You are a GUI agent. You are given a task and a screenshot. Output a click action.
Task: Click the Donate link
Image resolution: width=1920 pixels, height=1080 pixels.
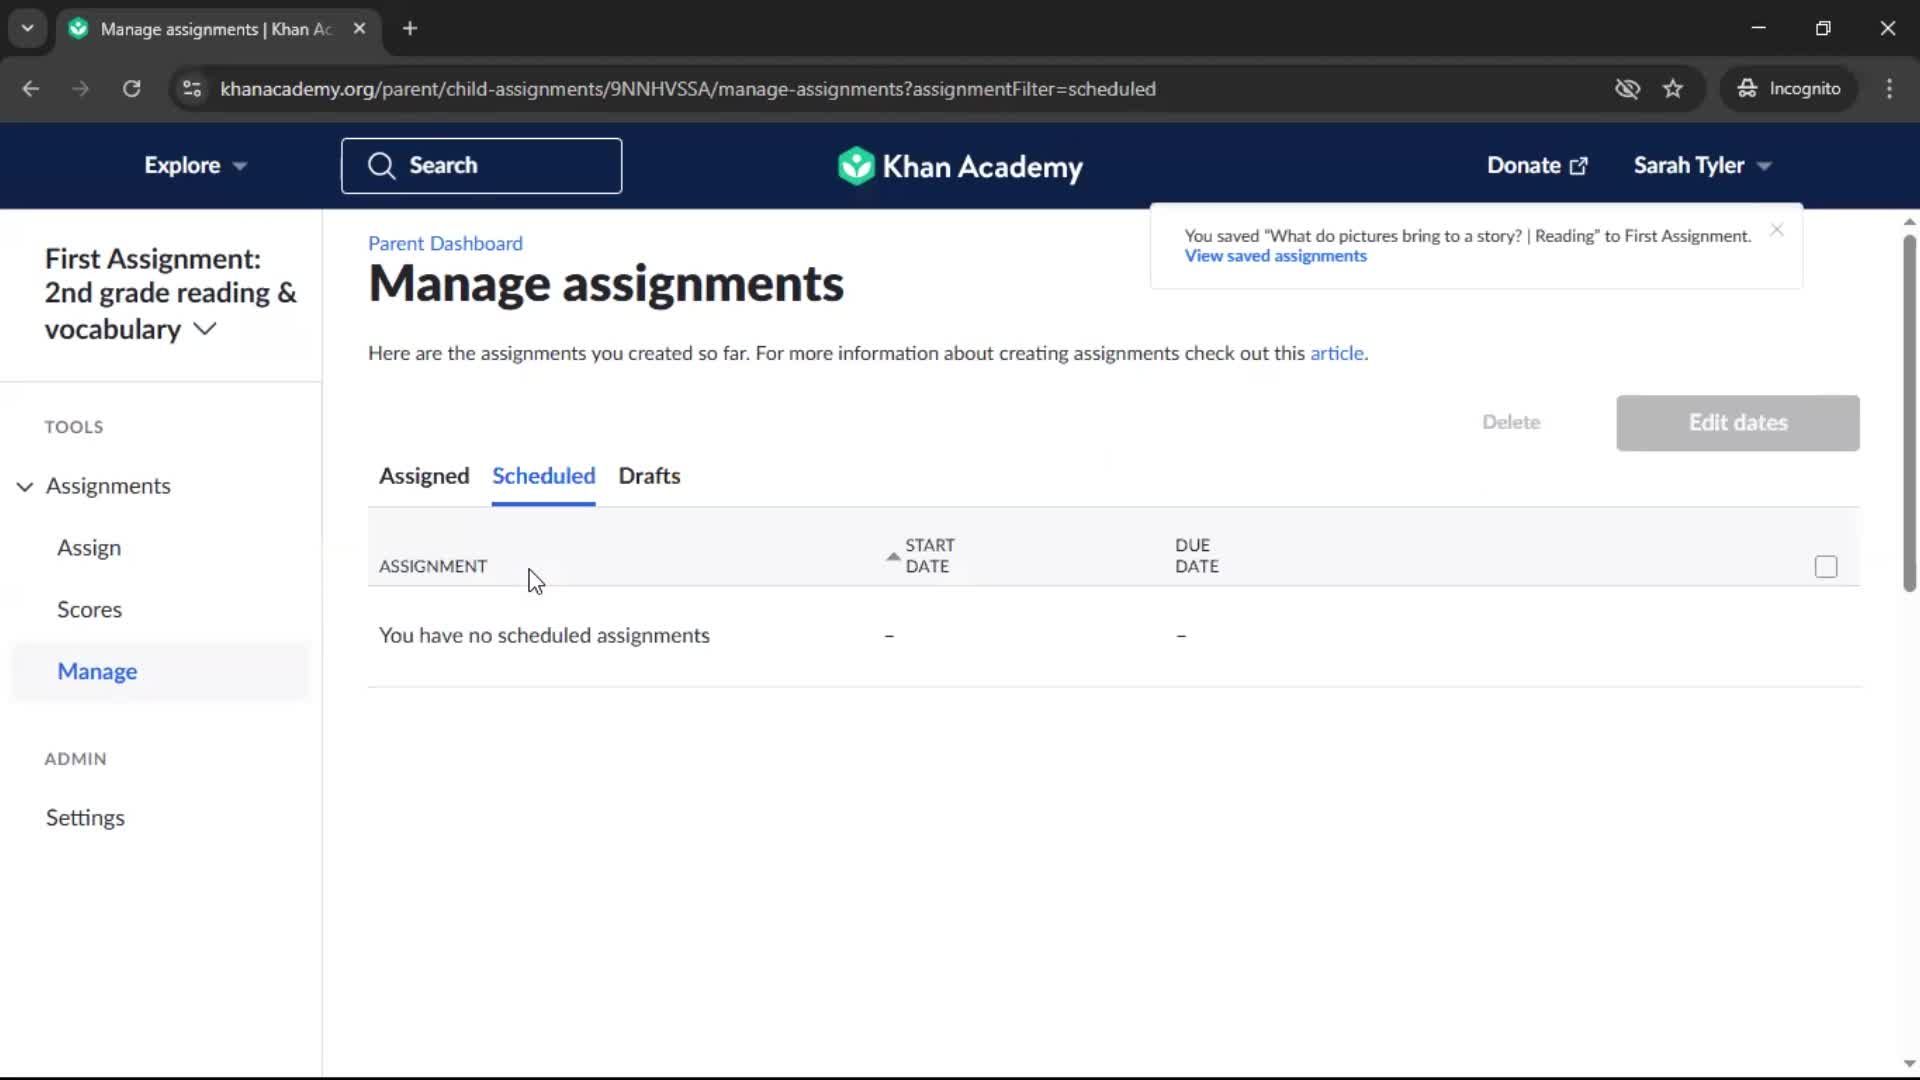click(x=1537, y=165)
